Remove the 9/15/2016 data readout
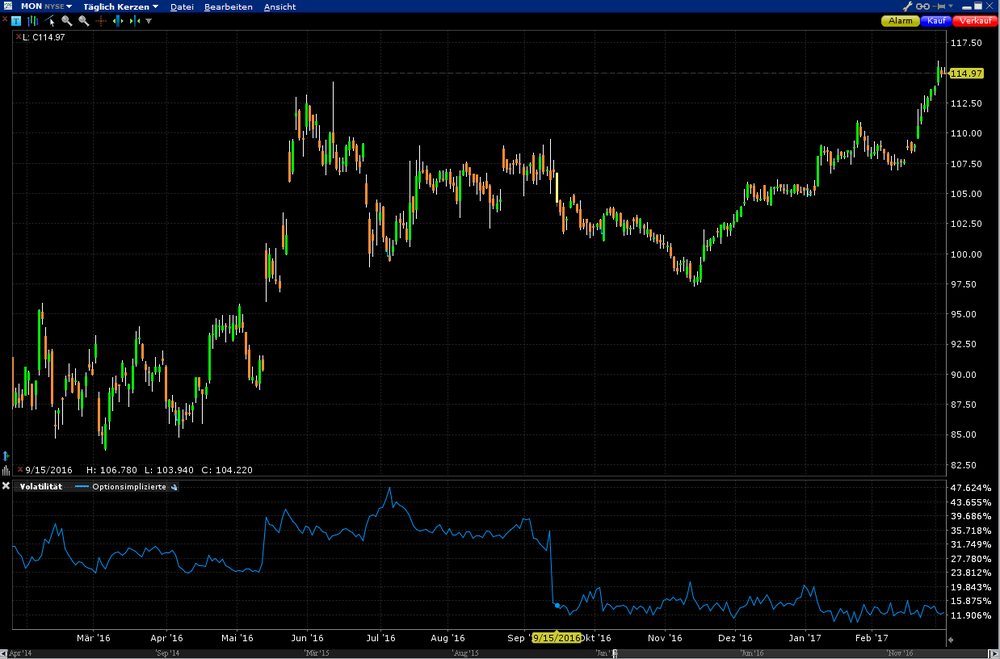 20,470
